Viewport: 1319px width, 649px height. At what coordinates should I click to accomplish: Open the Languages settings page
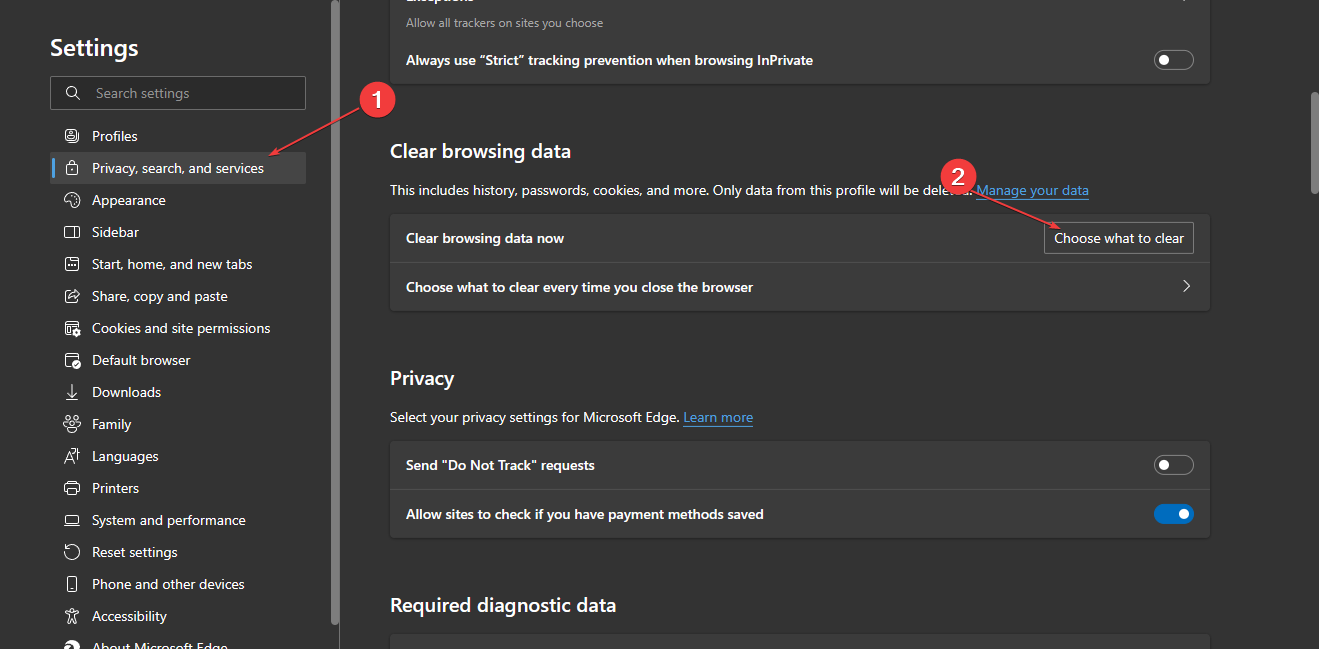(125, 456)
